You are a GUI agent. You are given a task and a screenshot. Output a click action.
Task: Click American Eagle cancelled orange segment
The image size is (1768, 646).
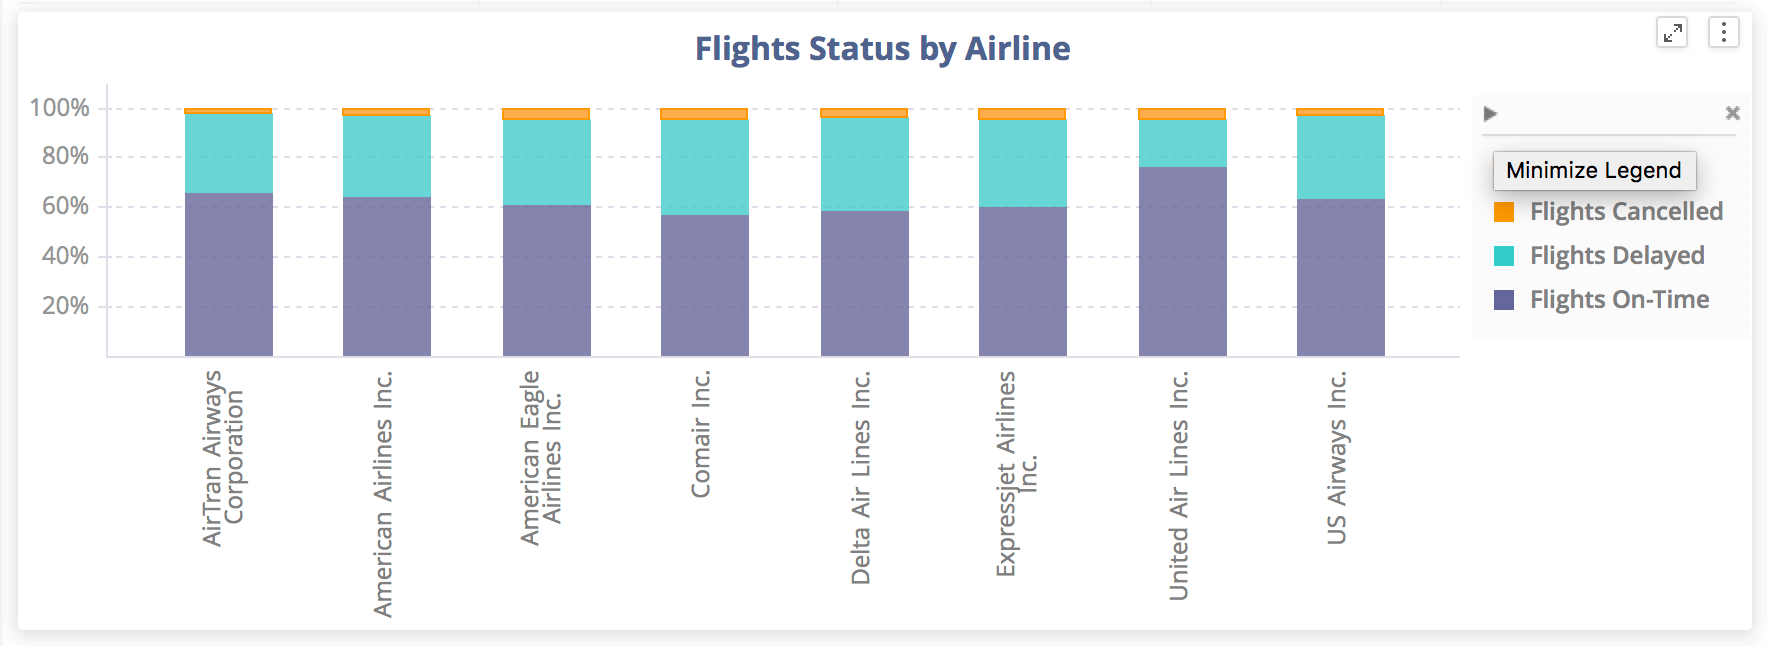546,114
